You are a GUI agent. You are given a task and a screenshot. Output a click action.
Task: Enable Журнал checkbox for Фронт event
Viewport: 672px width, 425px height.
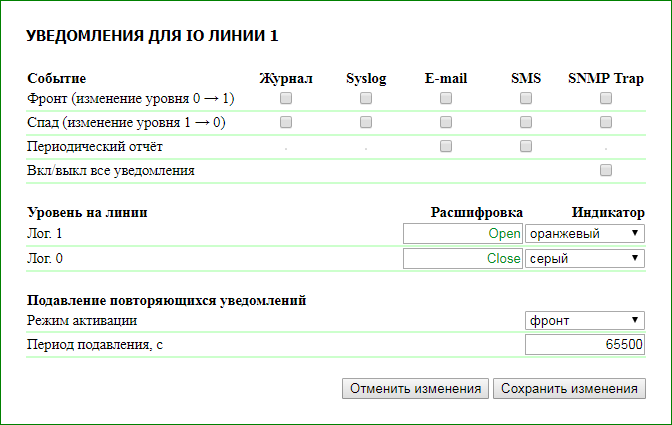pyautogui.click(x=286, y=98)
